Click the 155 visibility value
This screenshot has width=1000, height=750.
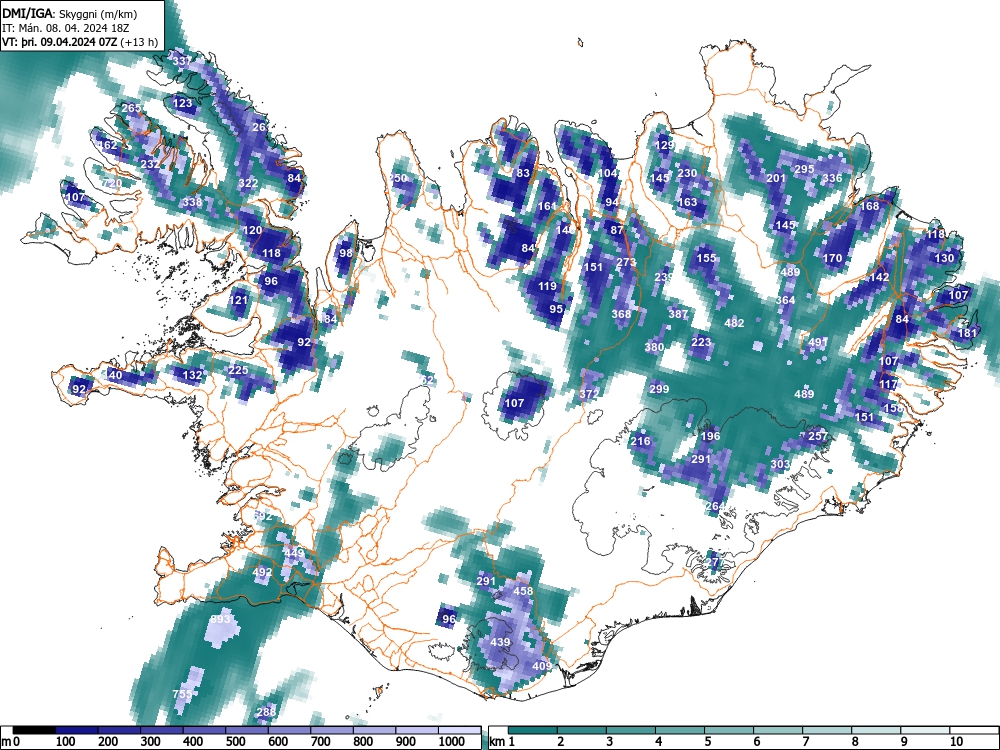pyautogui.click(x=706, y=258)
